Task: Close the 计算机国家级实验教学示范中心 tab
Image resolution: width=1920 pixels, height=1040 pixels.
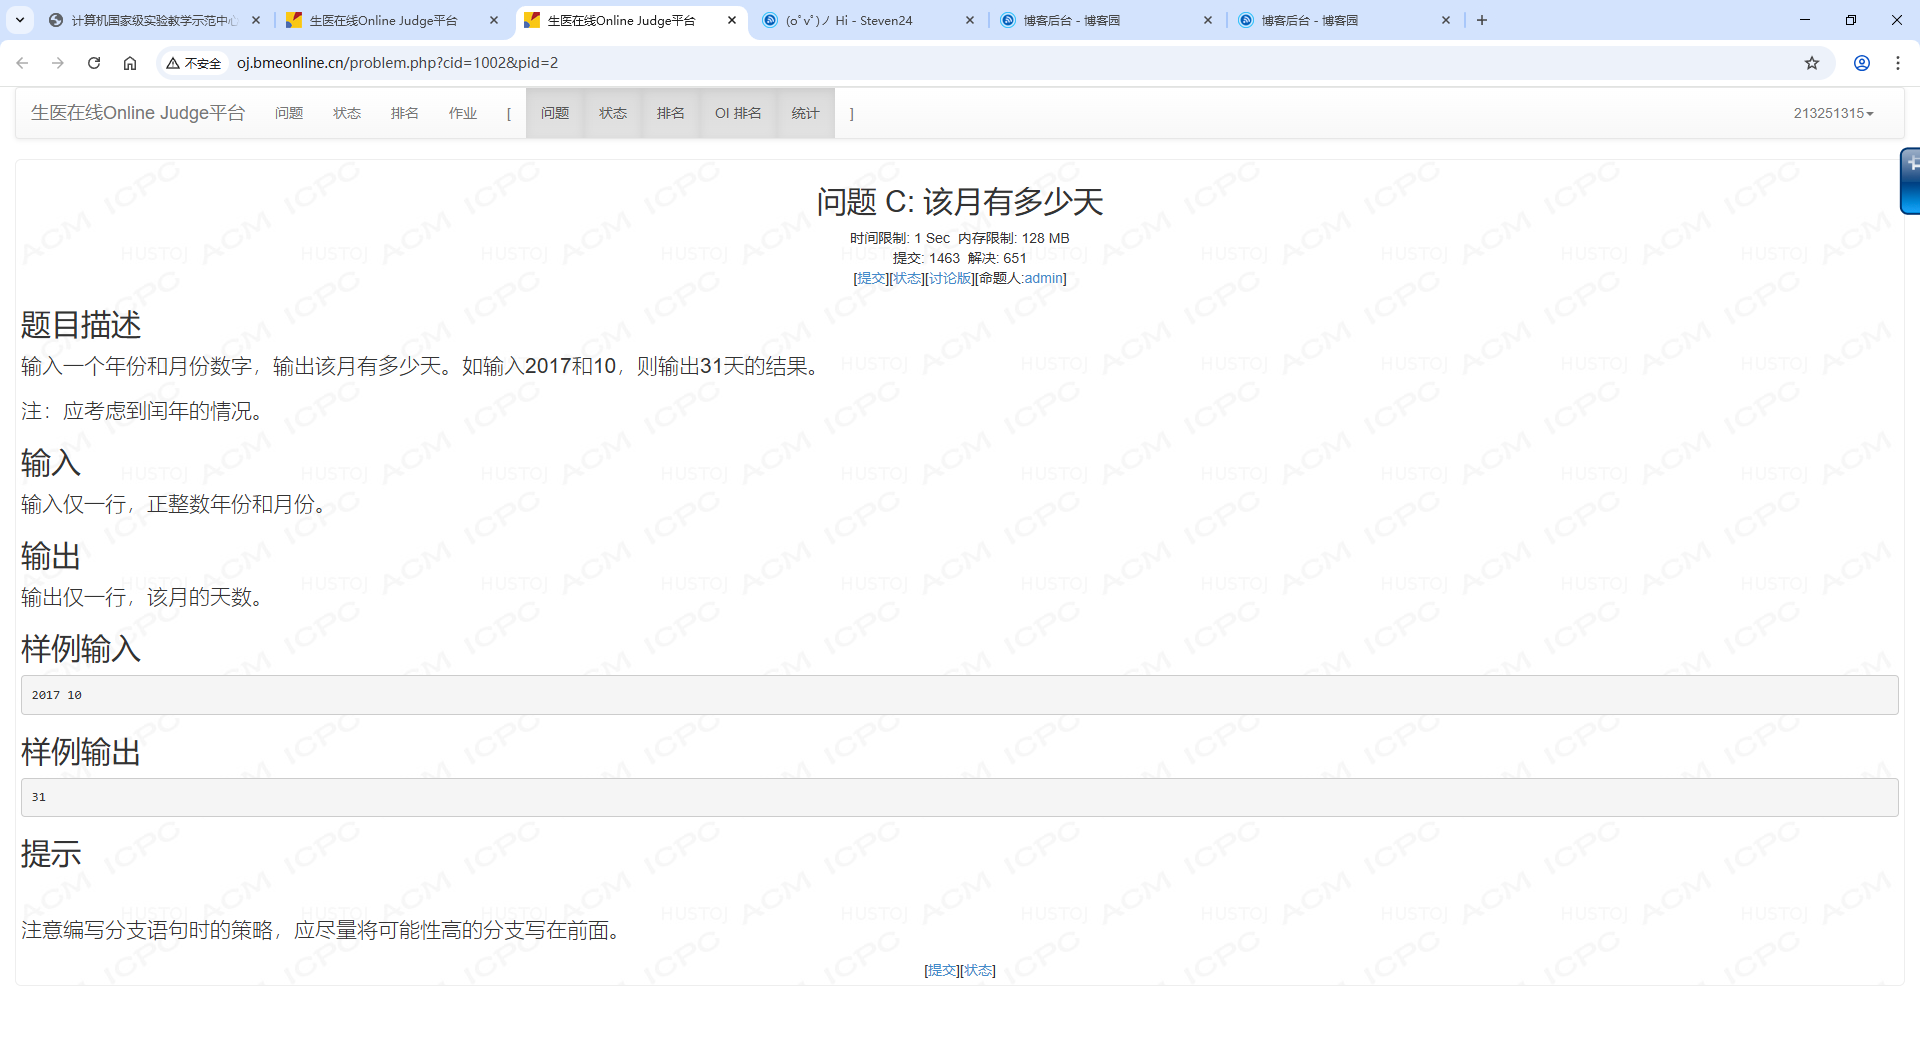Action: coord(256,20)
